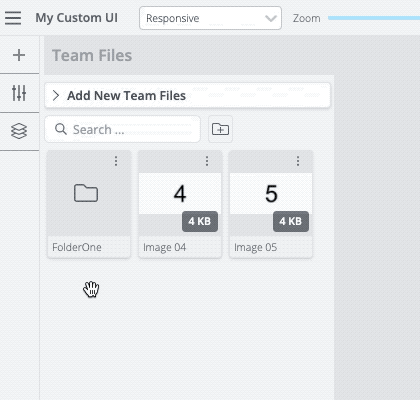Click the My Custom UI title
This screenshot has height=400, width=420.
click(x=77, y=18)
